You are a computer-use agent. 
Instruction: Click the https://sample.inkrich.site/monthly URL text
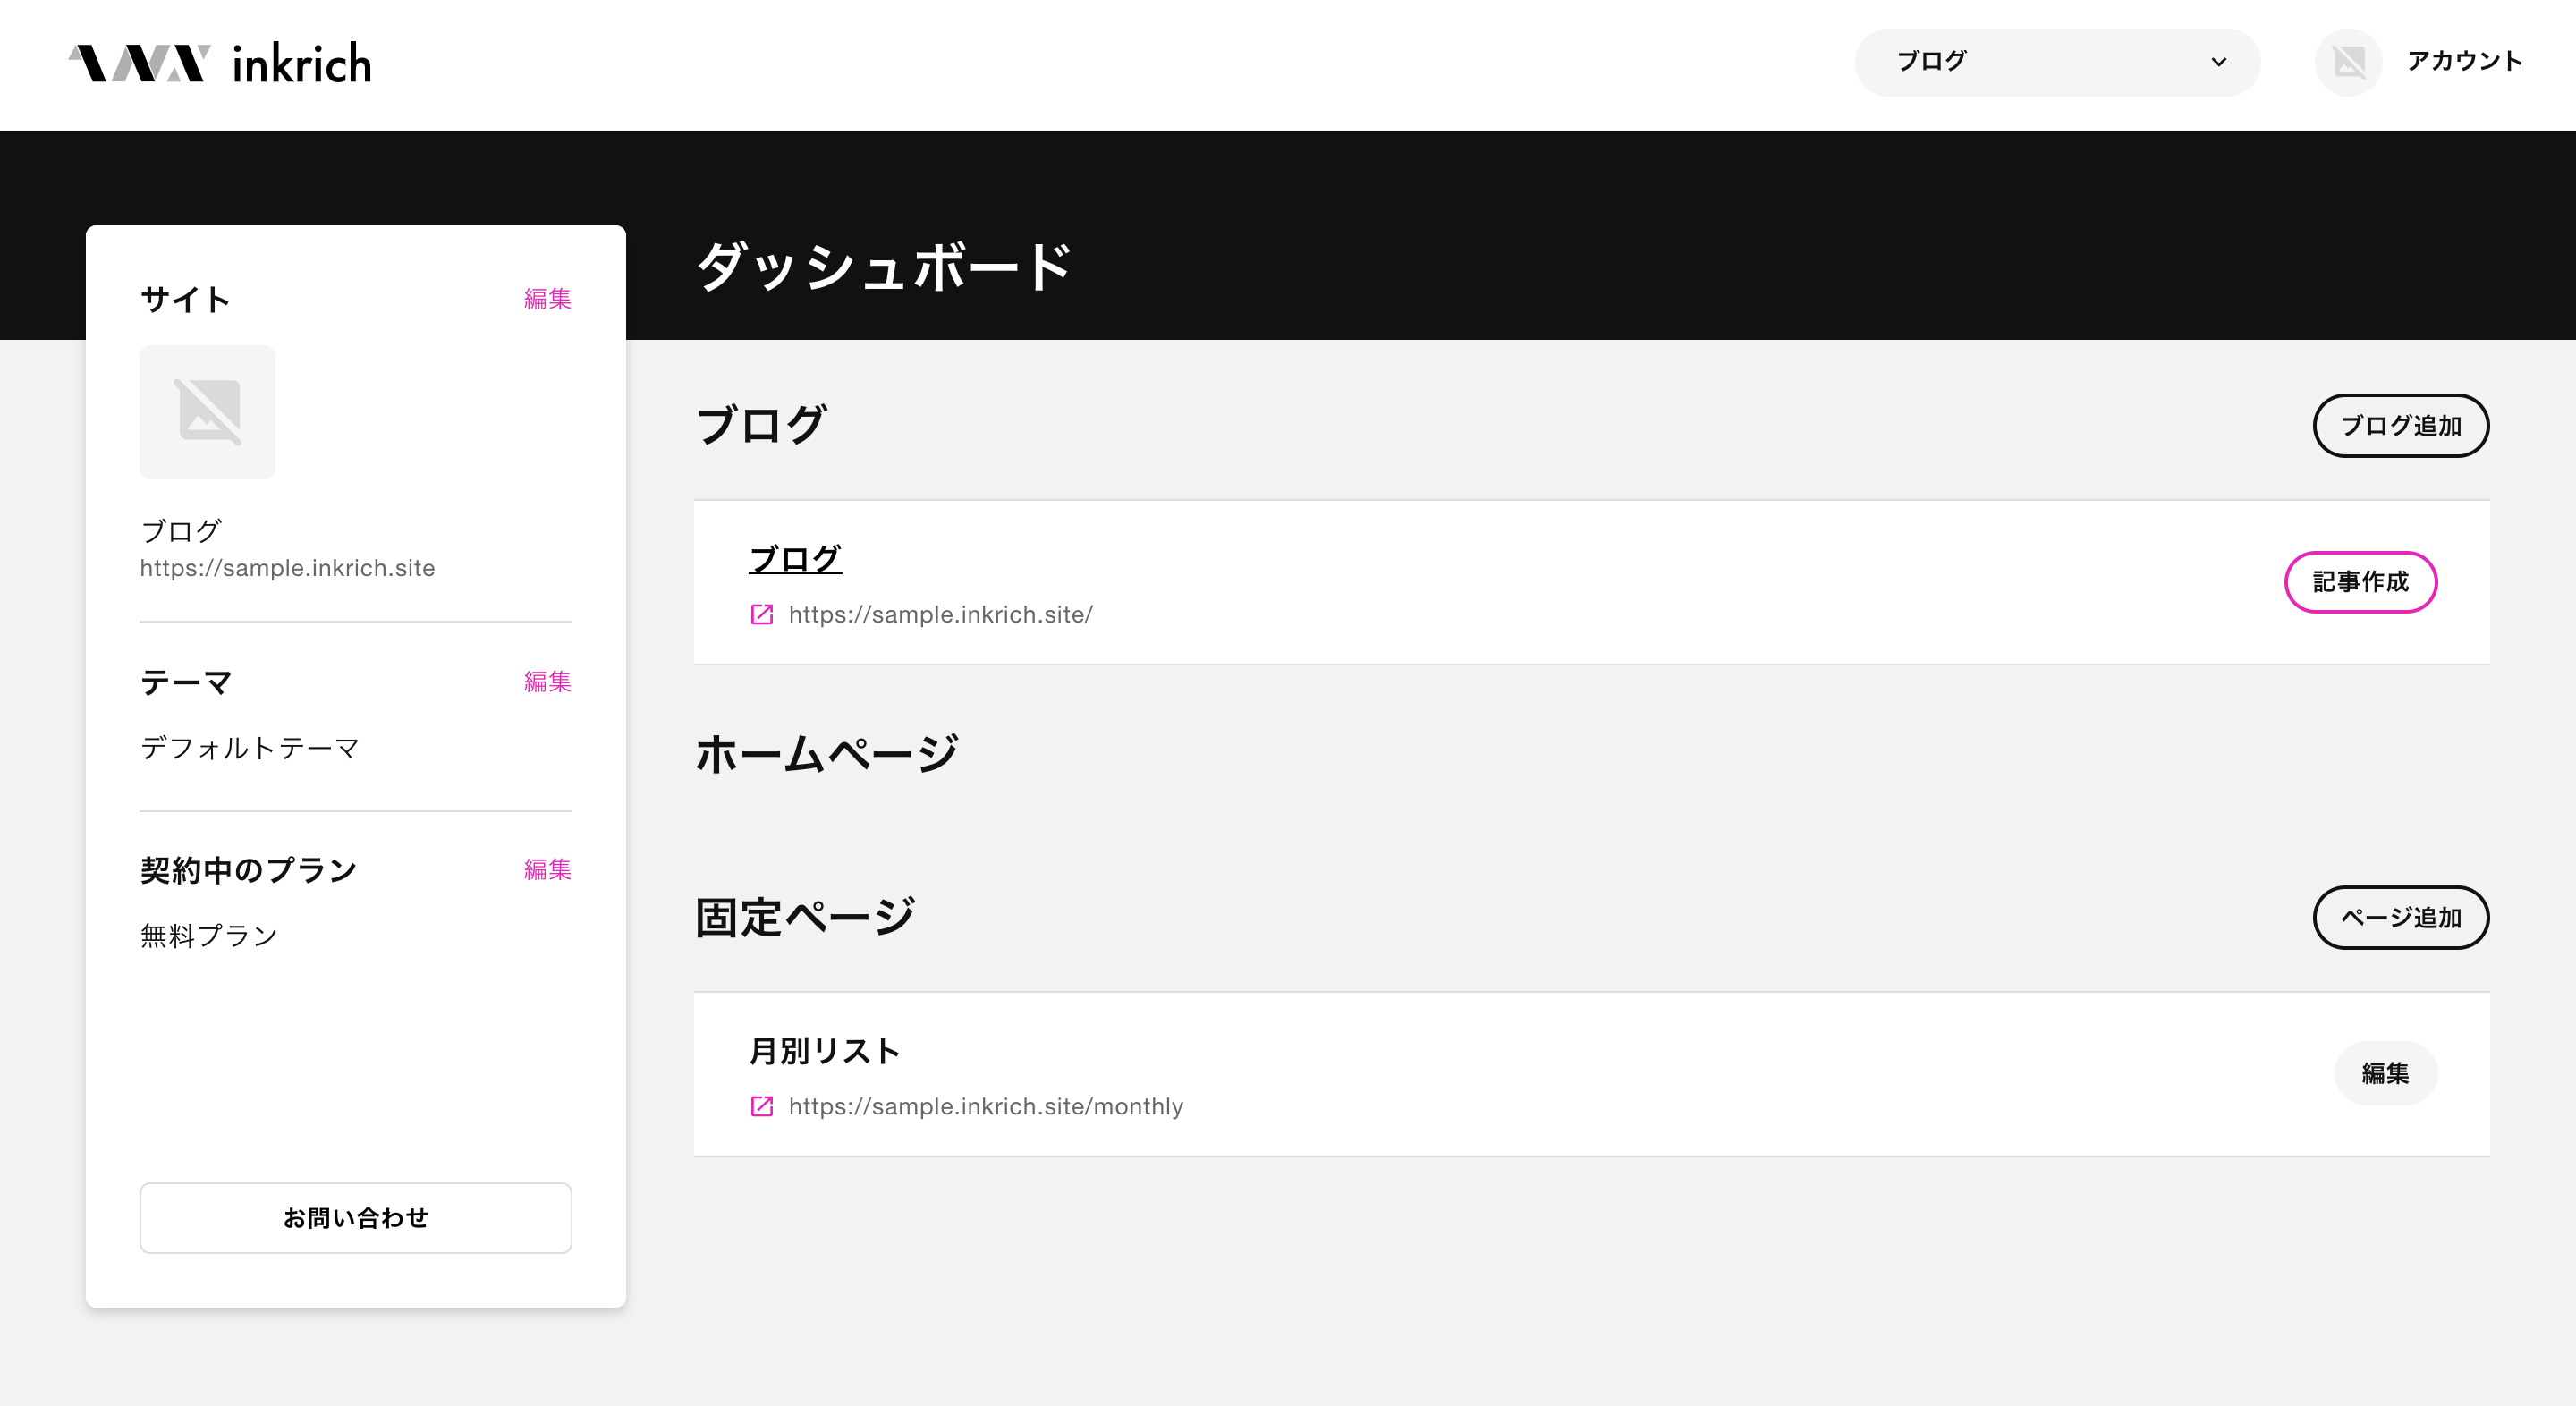[986, 1106]
